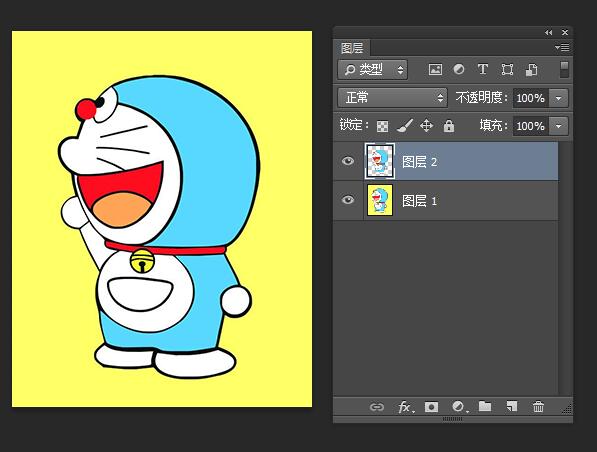Filter layers by type (T) icon
Viewport: 597px width, 452px height.
(483, 69)
